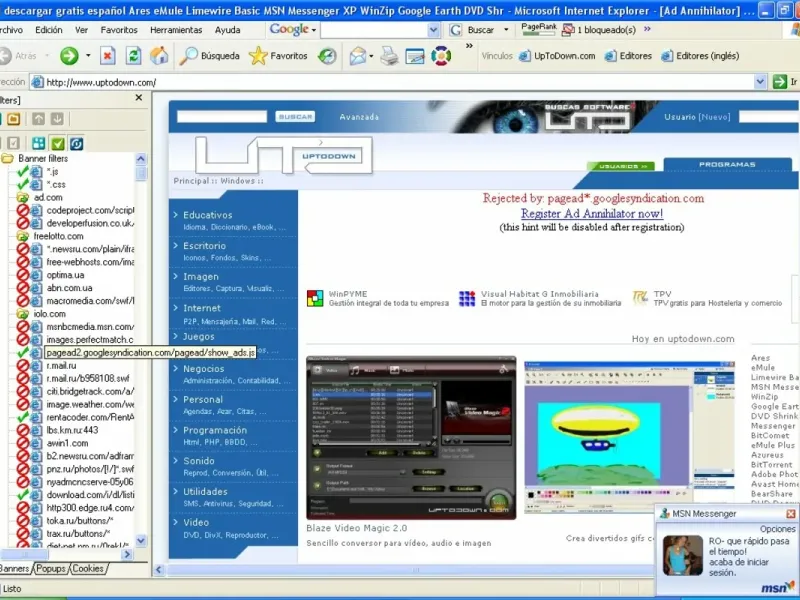Click the popup blocker '1 bloqueado(s)' icon

pyautogui.click(x=568, y=30)
